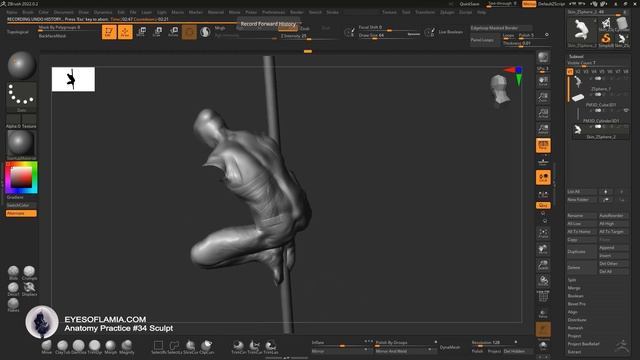Open the Dots stroke selector
This screenshot has height=360, width=640.
coord(21,96)
